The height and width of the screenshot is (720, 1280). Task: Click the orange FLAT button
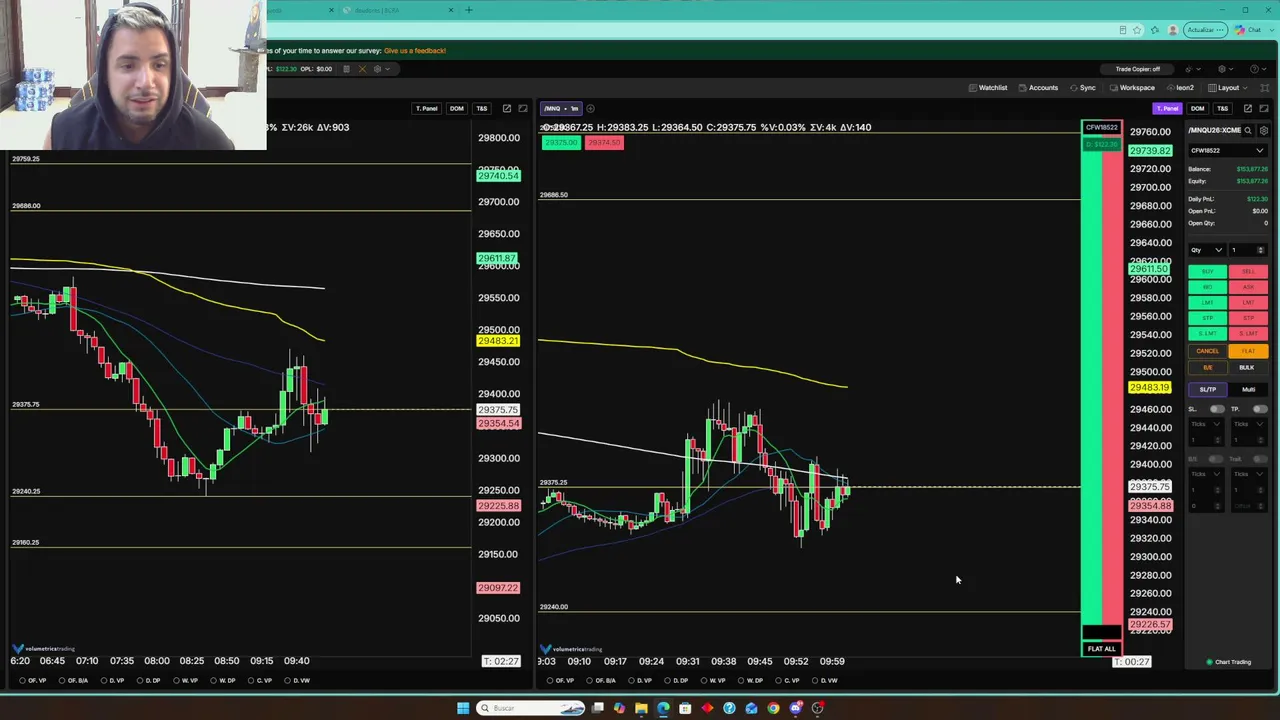1248,351
